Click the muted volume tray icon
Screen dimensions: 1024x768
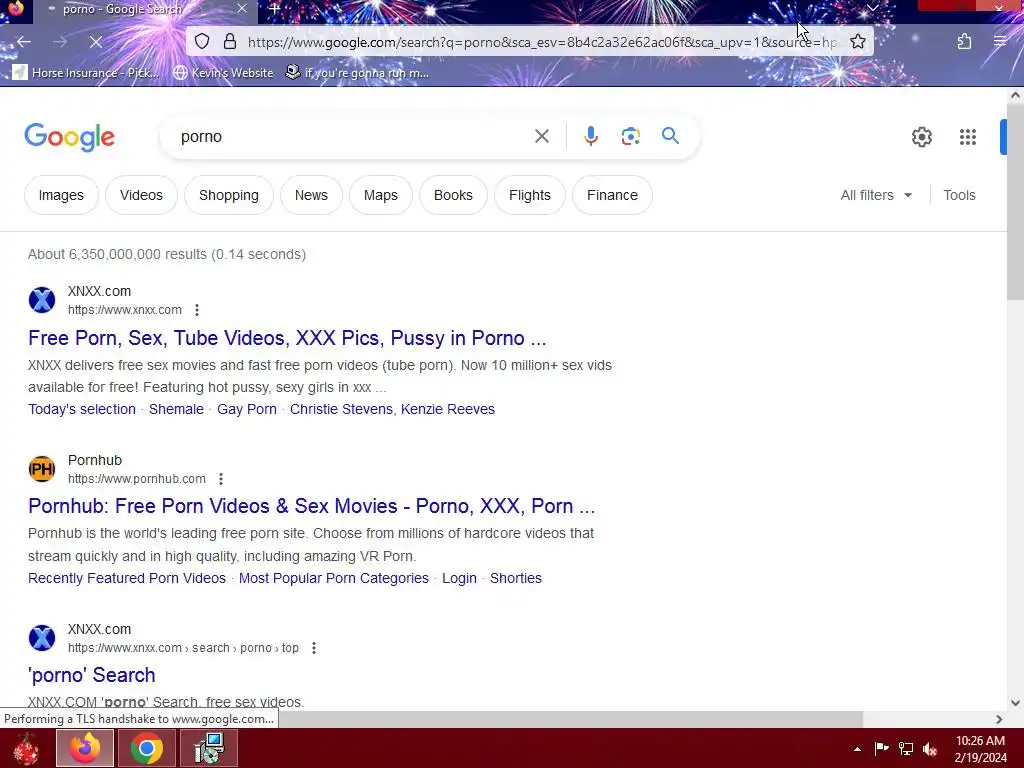coord(930,749)
